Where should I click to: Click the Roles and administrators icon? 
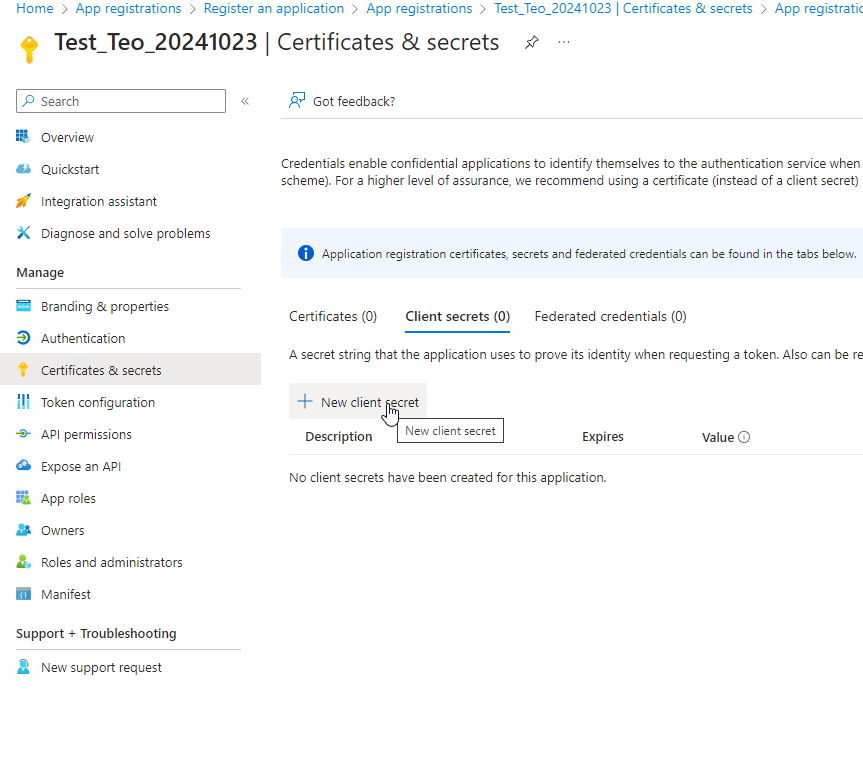[23, 562]
